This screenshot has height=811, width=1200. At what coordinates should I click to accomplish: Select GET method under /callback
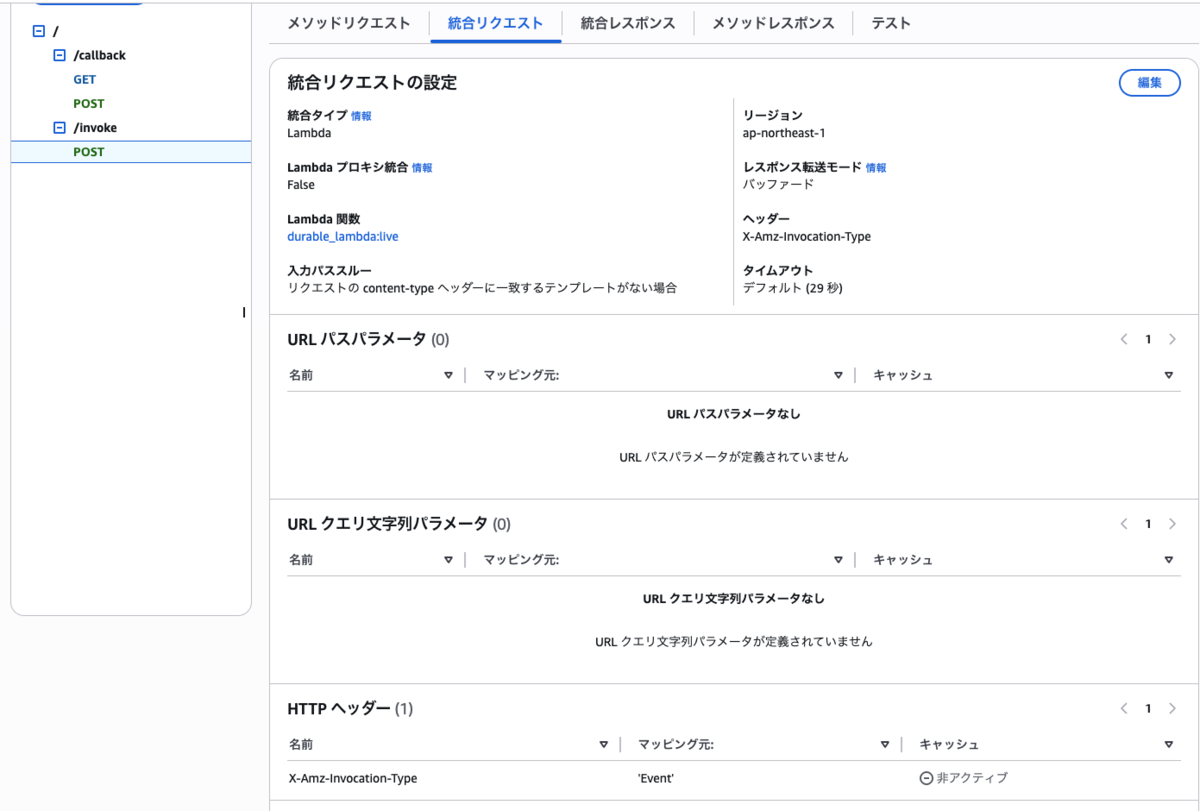coord(84,80)
